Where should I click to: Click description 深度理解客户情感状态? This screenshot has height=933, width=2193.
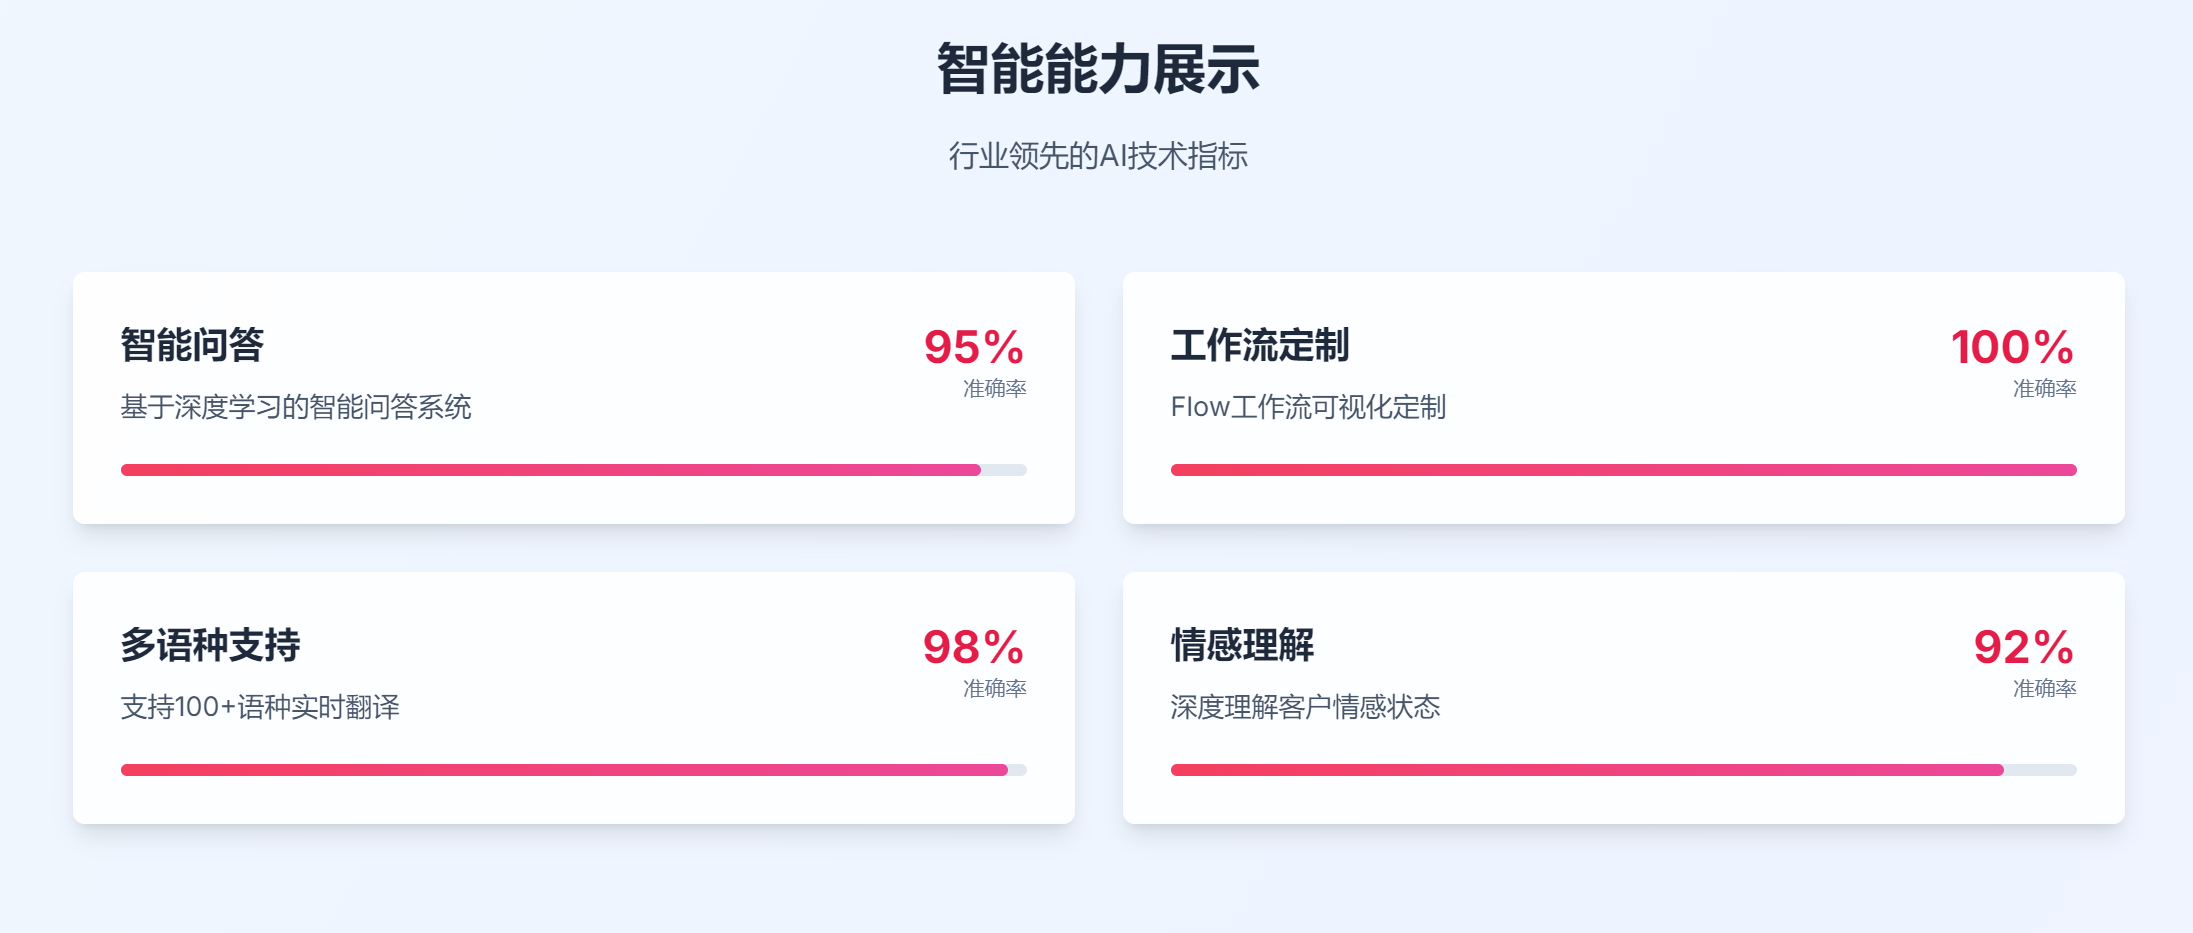[x=1305, y=707]
